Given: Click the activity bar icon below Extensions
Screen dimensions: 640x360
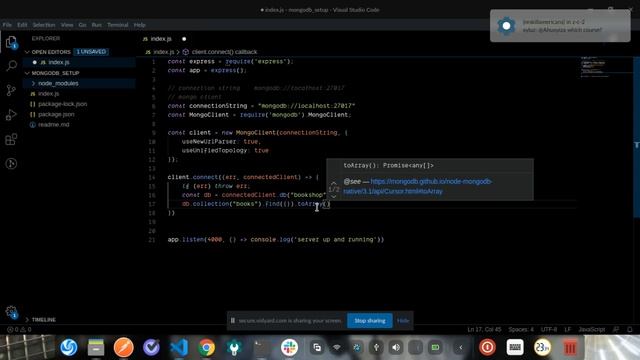Looking at the screenshot, I should click(x=11, y=164).
